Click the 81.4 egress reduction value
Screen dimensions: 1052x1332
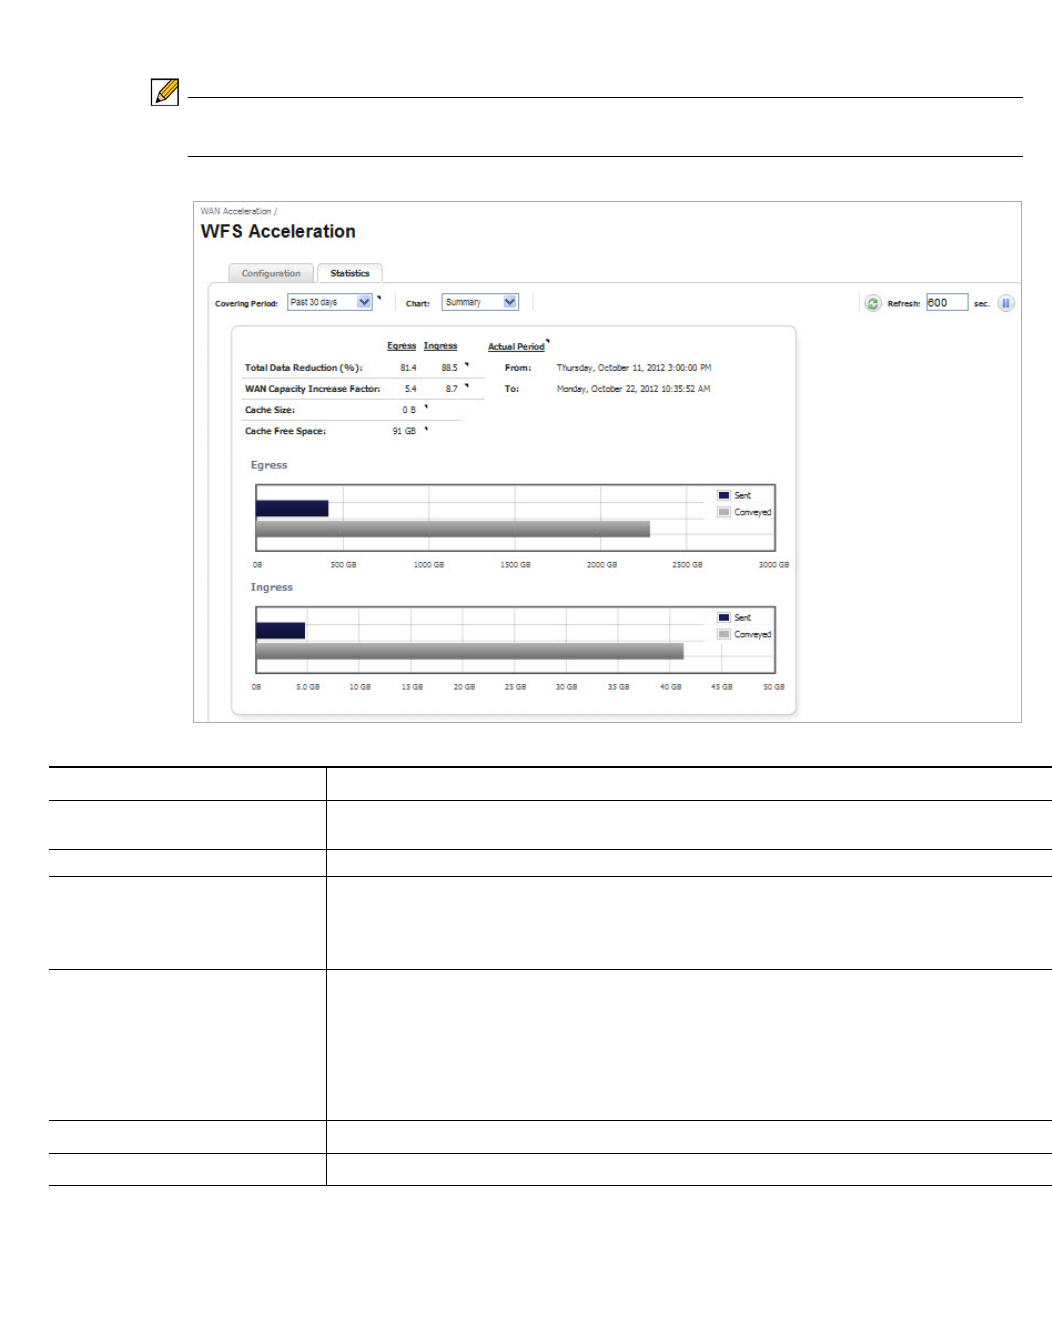[408, 368]
